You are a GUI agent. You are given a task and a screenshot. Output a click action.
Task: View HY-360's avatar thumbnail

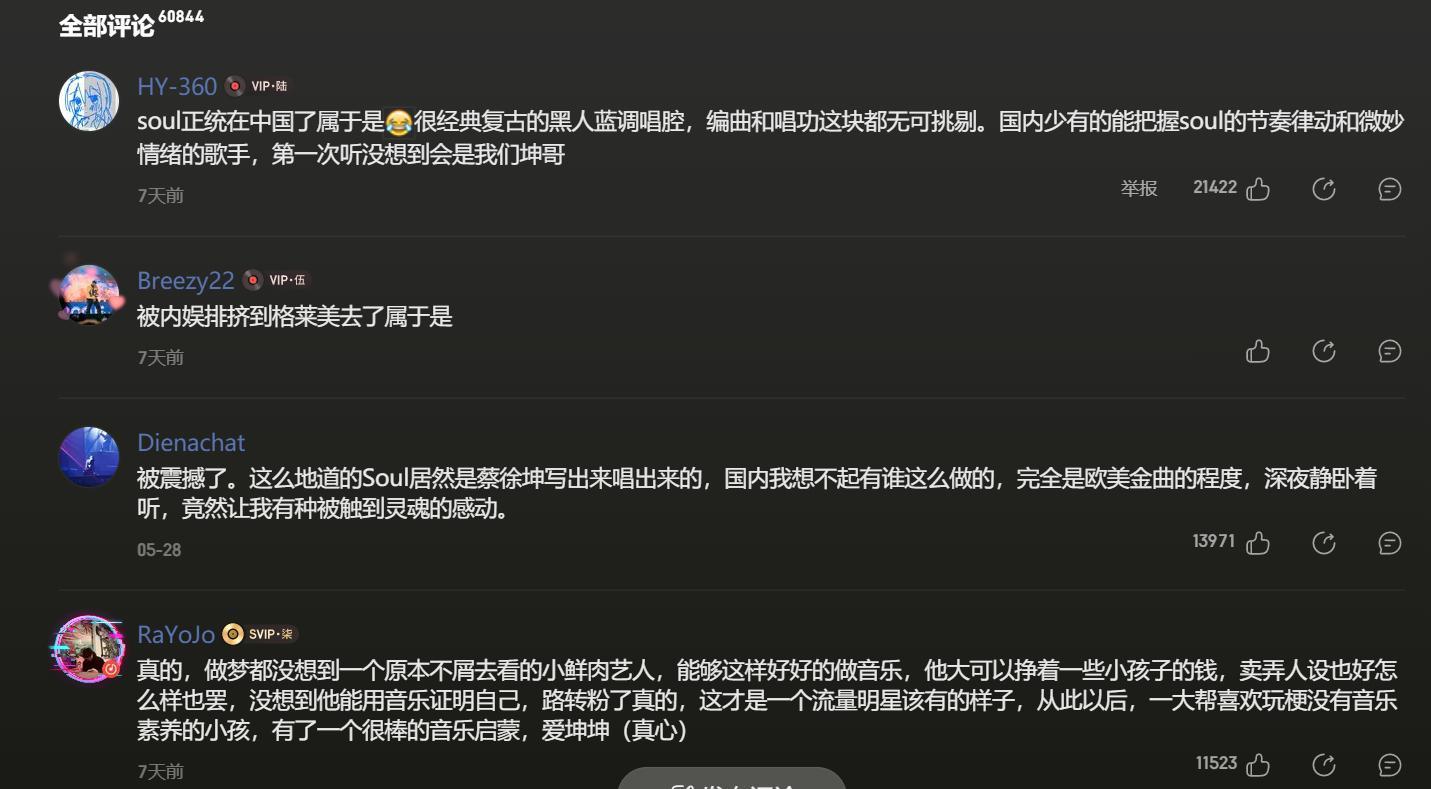point(89,101)
